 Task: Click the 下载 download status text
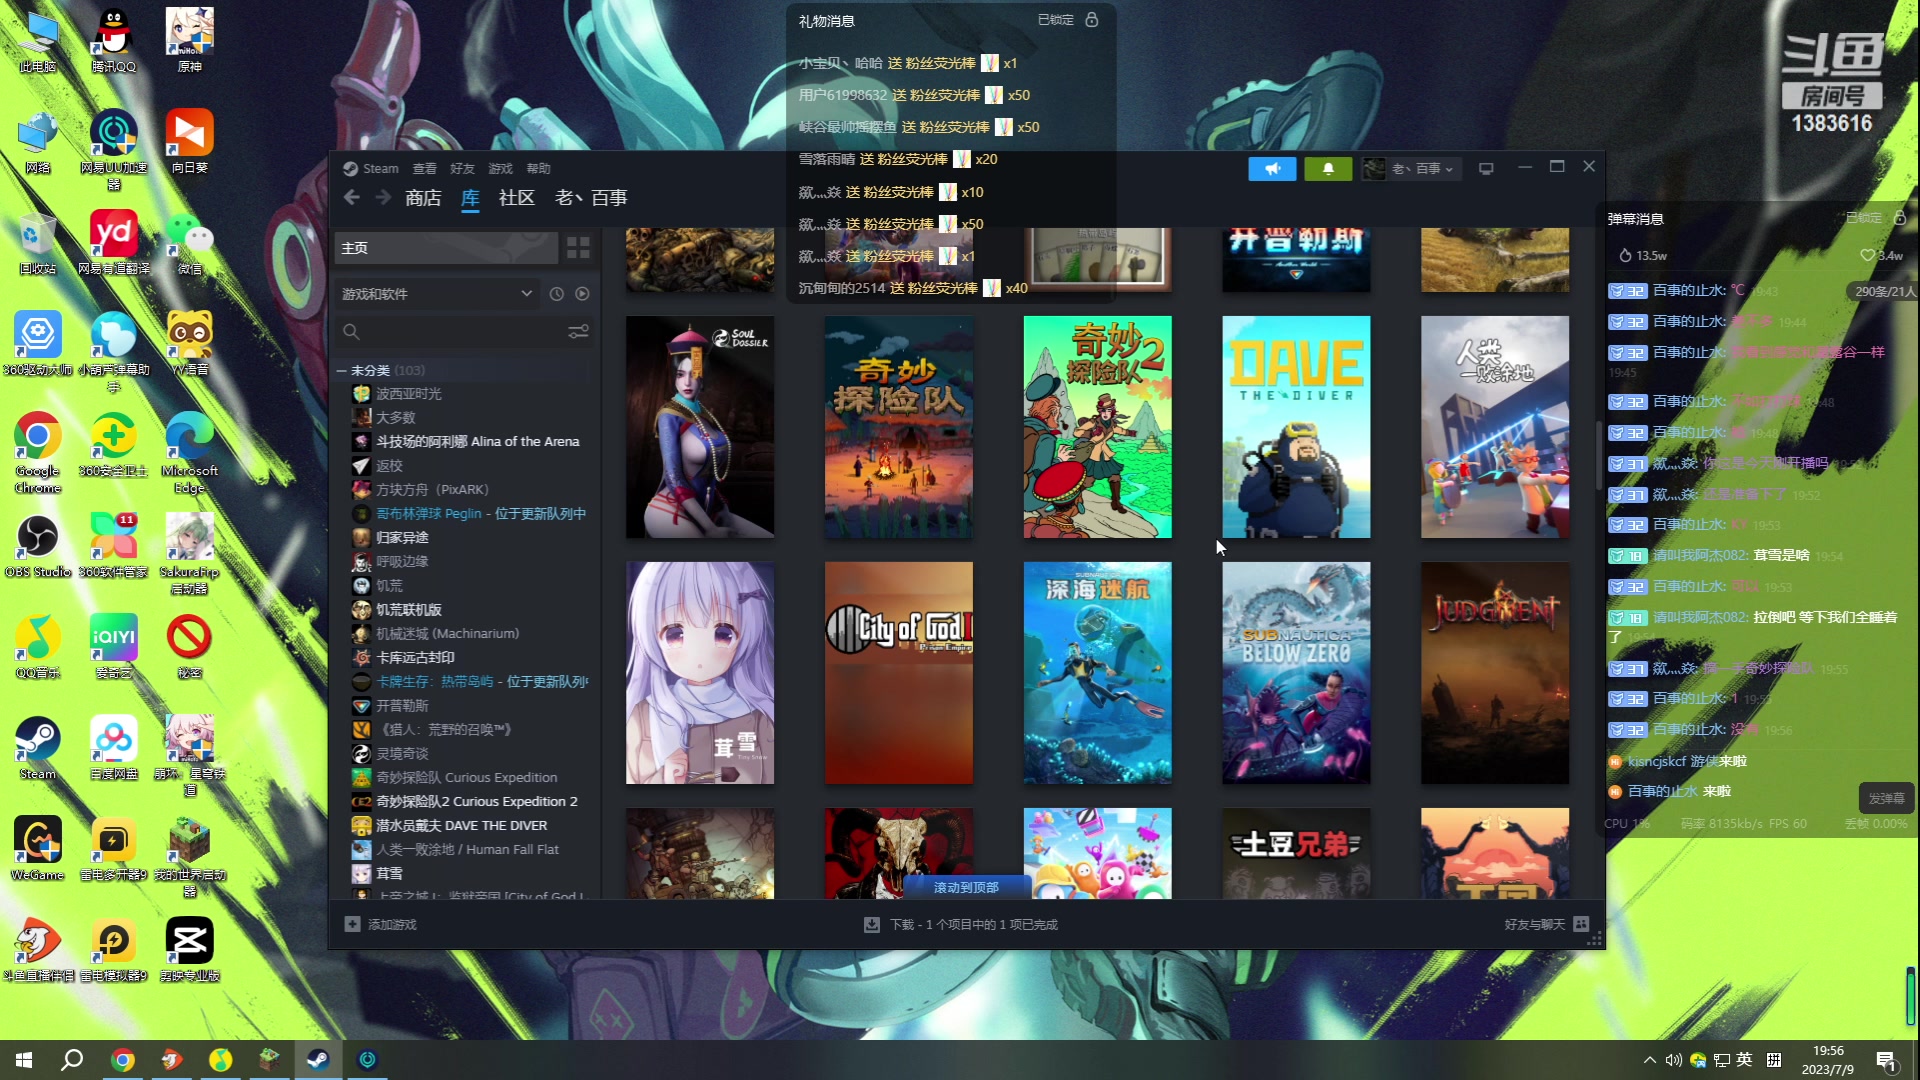[x=974, y=925]
